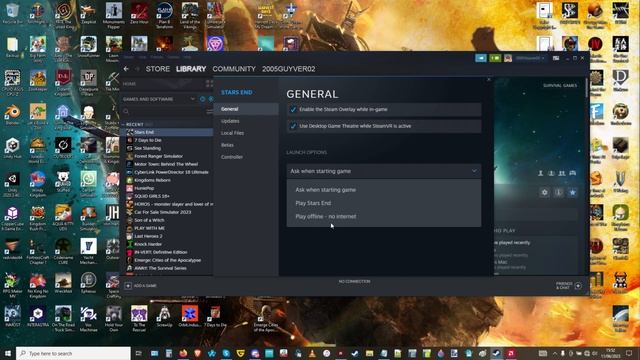Open advanced filter icon by search

(209, 111)
